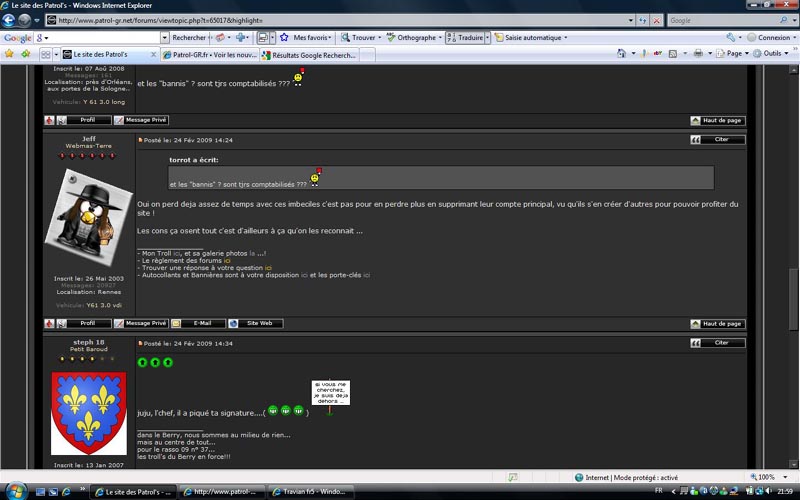Click Haut de page under torrot's post
The image size is (800, 500).
[x=718, y=120]
